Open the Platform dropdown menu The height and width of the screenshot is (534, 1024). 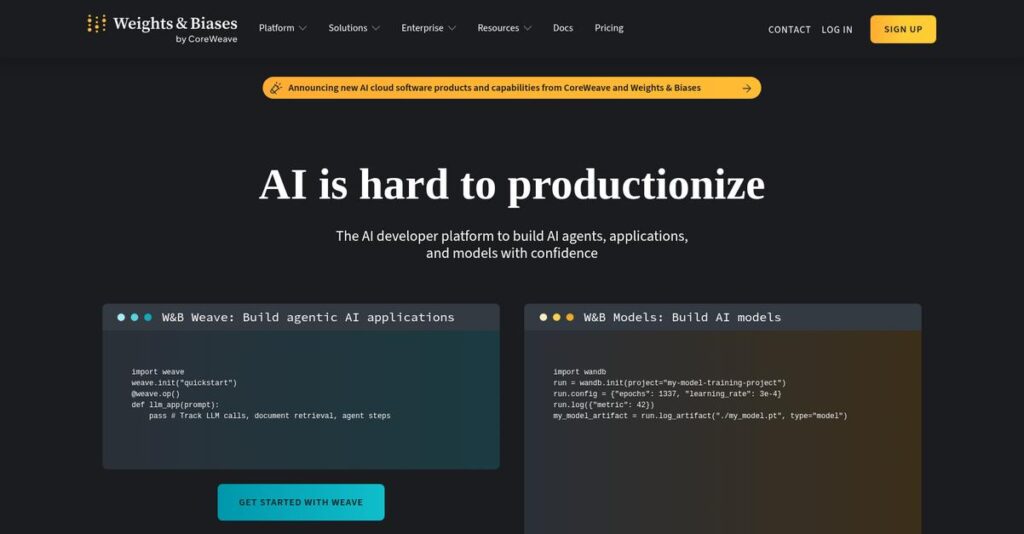pyautogui.click(x=282, y=28)
